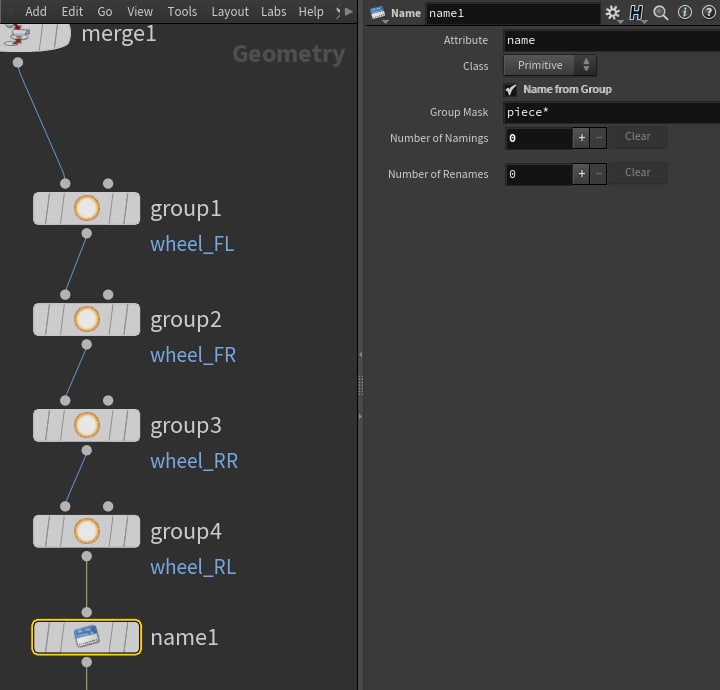
Task: Click the node name field containing name1
Action: pos(512,13)
